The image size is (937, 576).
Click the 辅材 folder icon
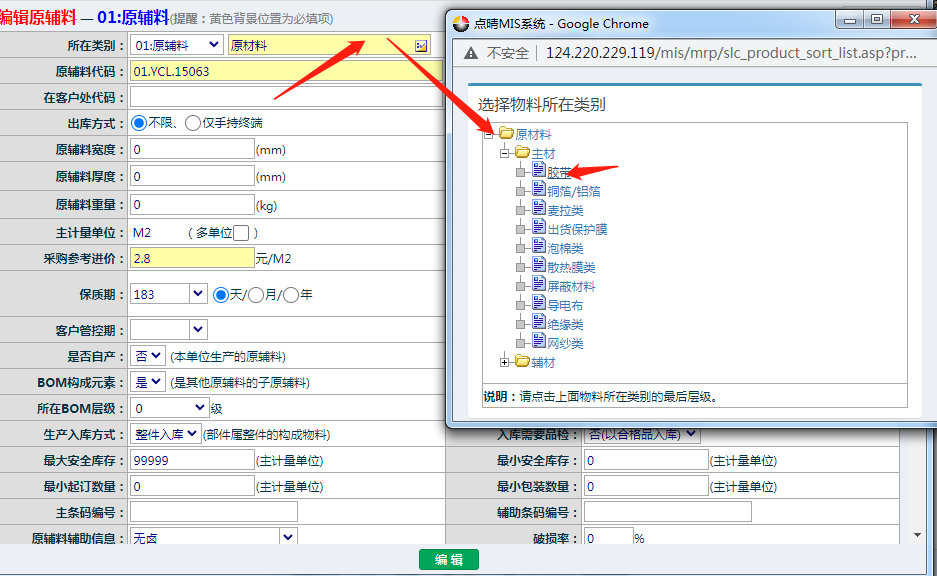pyautogui.click(x=522, y=362)
